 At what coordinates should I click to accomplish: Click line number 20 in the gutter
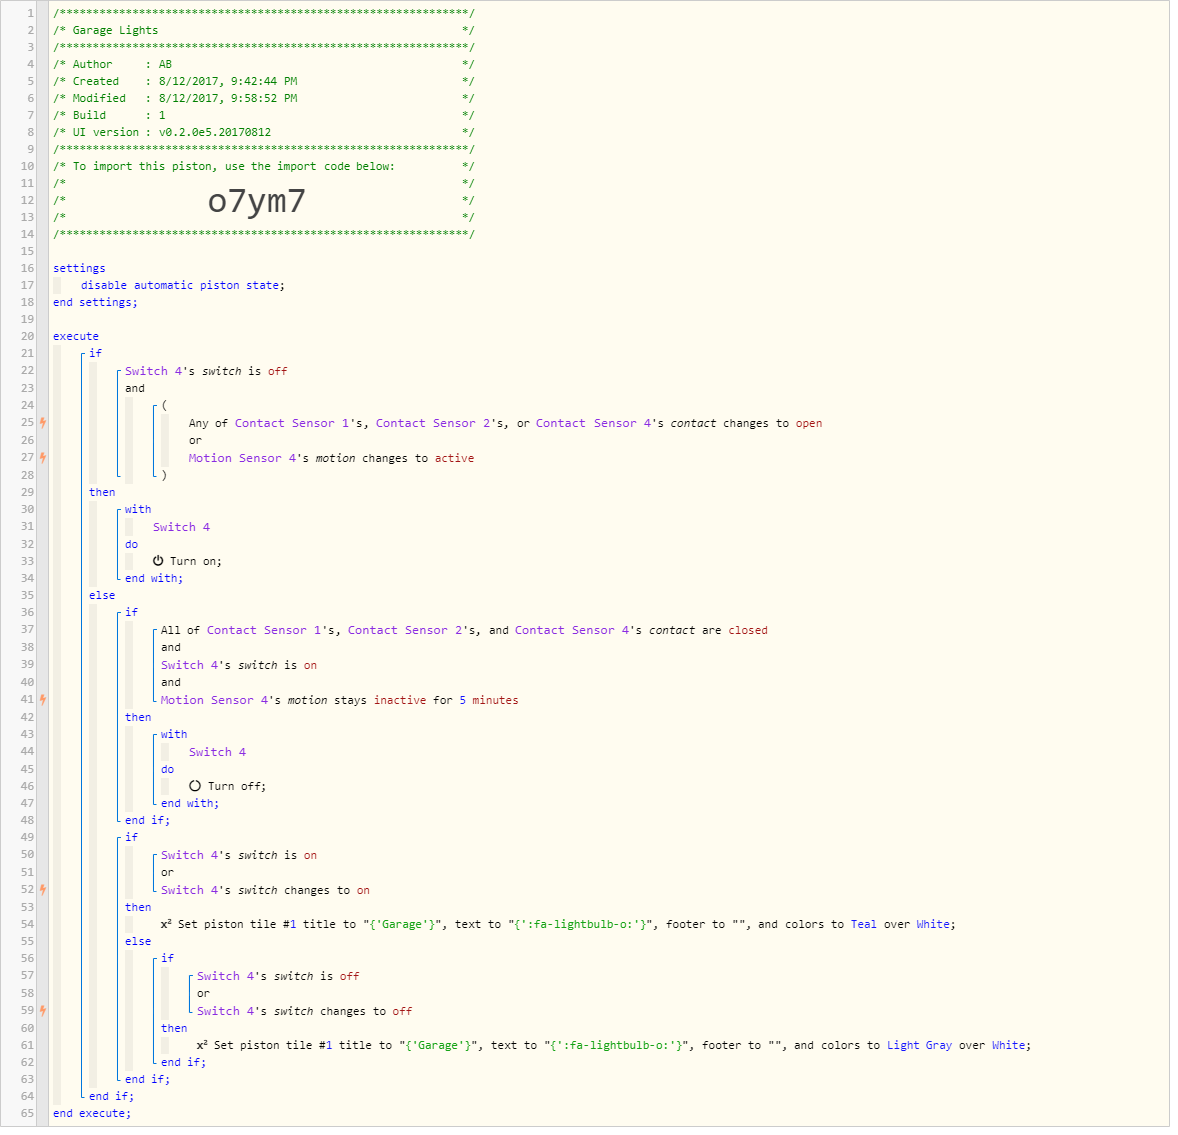point(27,338)
